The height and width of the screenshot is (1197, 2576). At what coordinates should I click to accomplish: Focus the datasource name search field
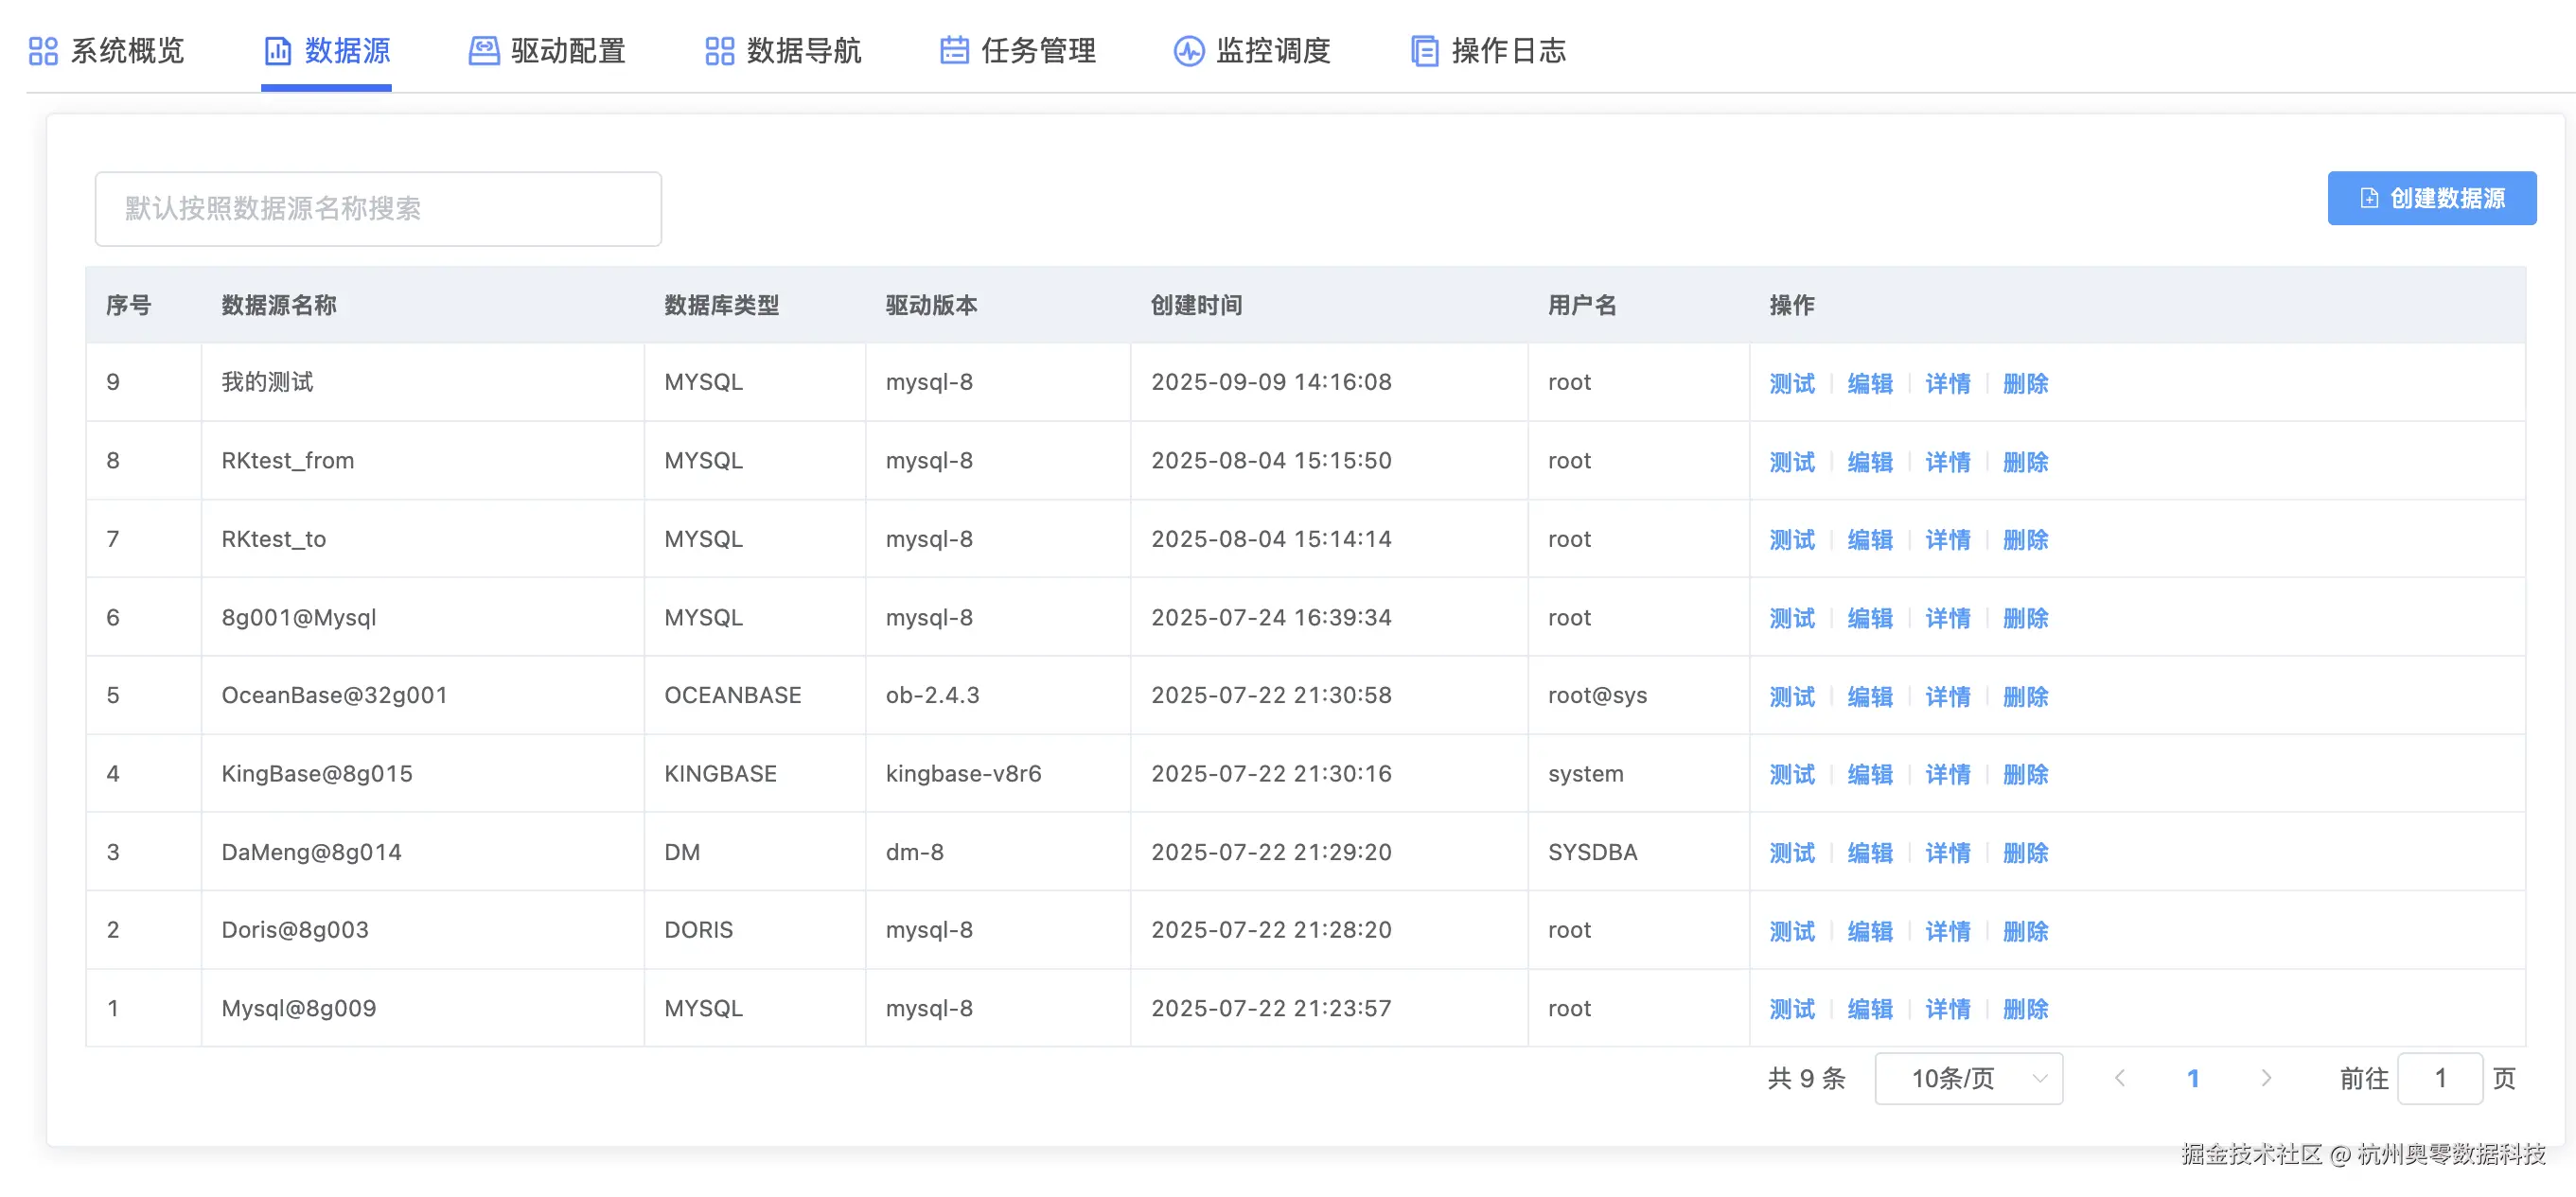pos(378,208)
